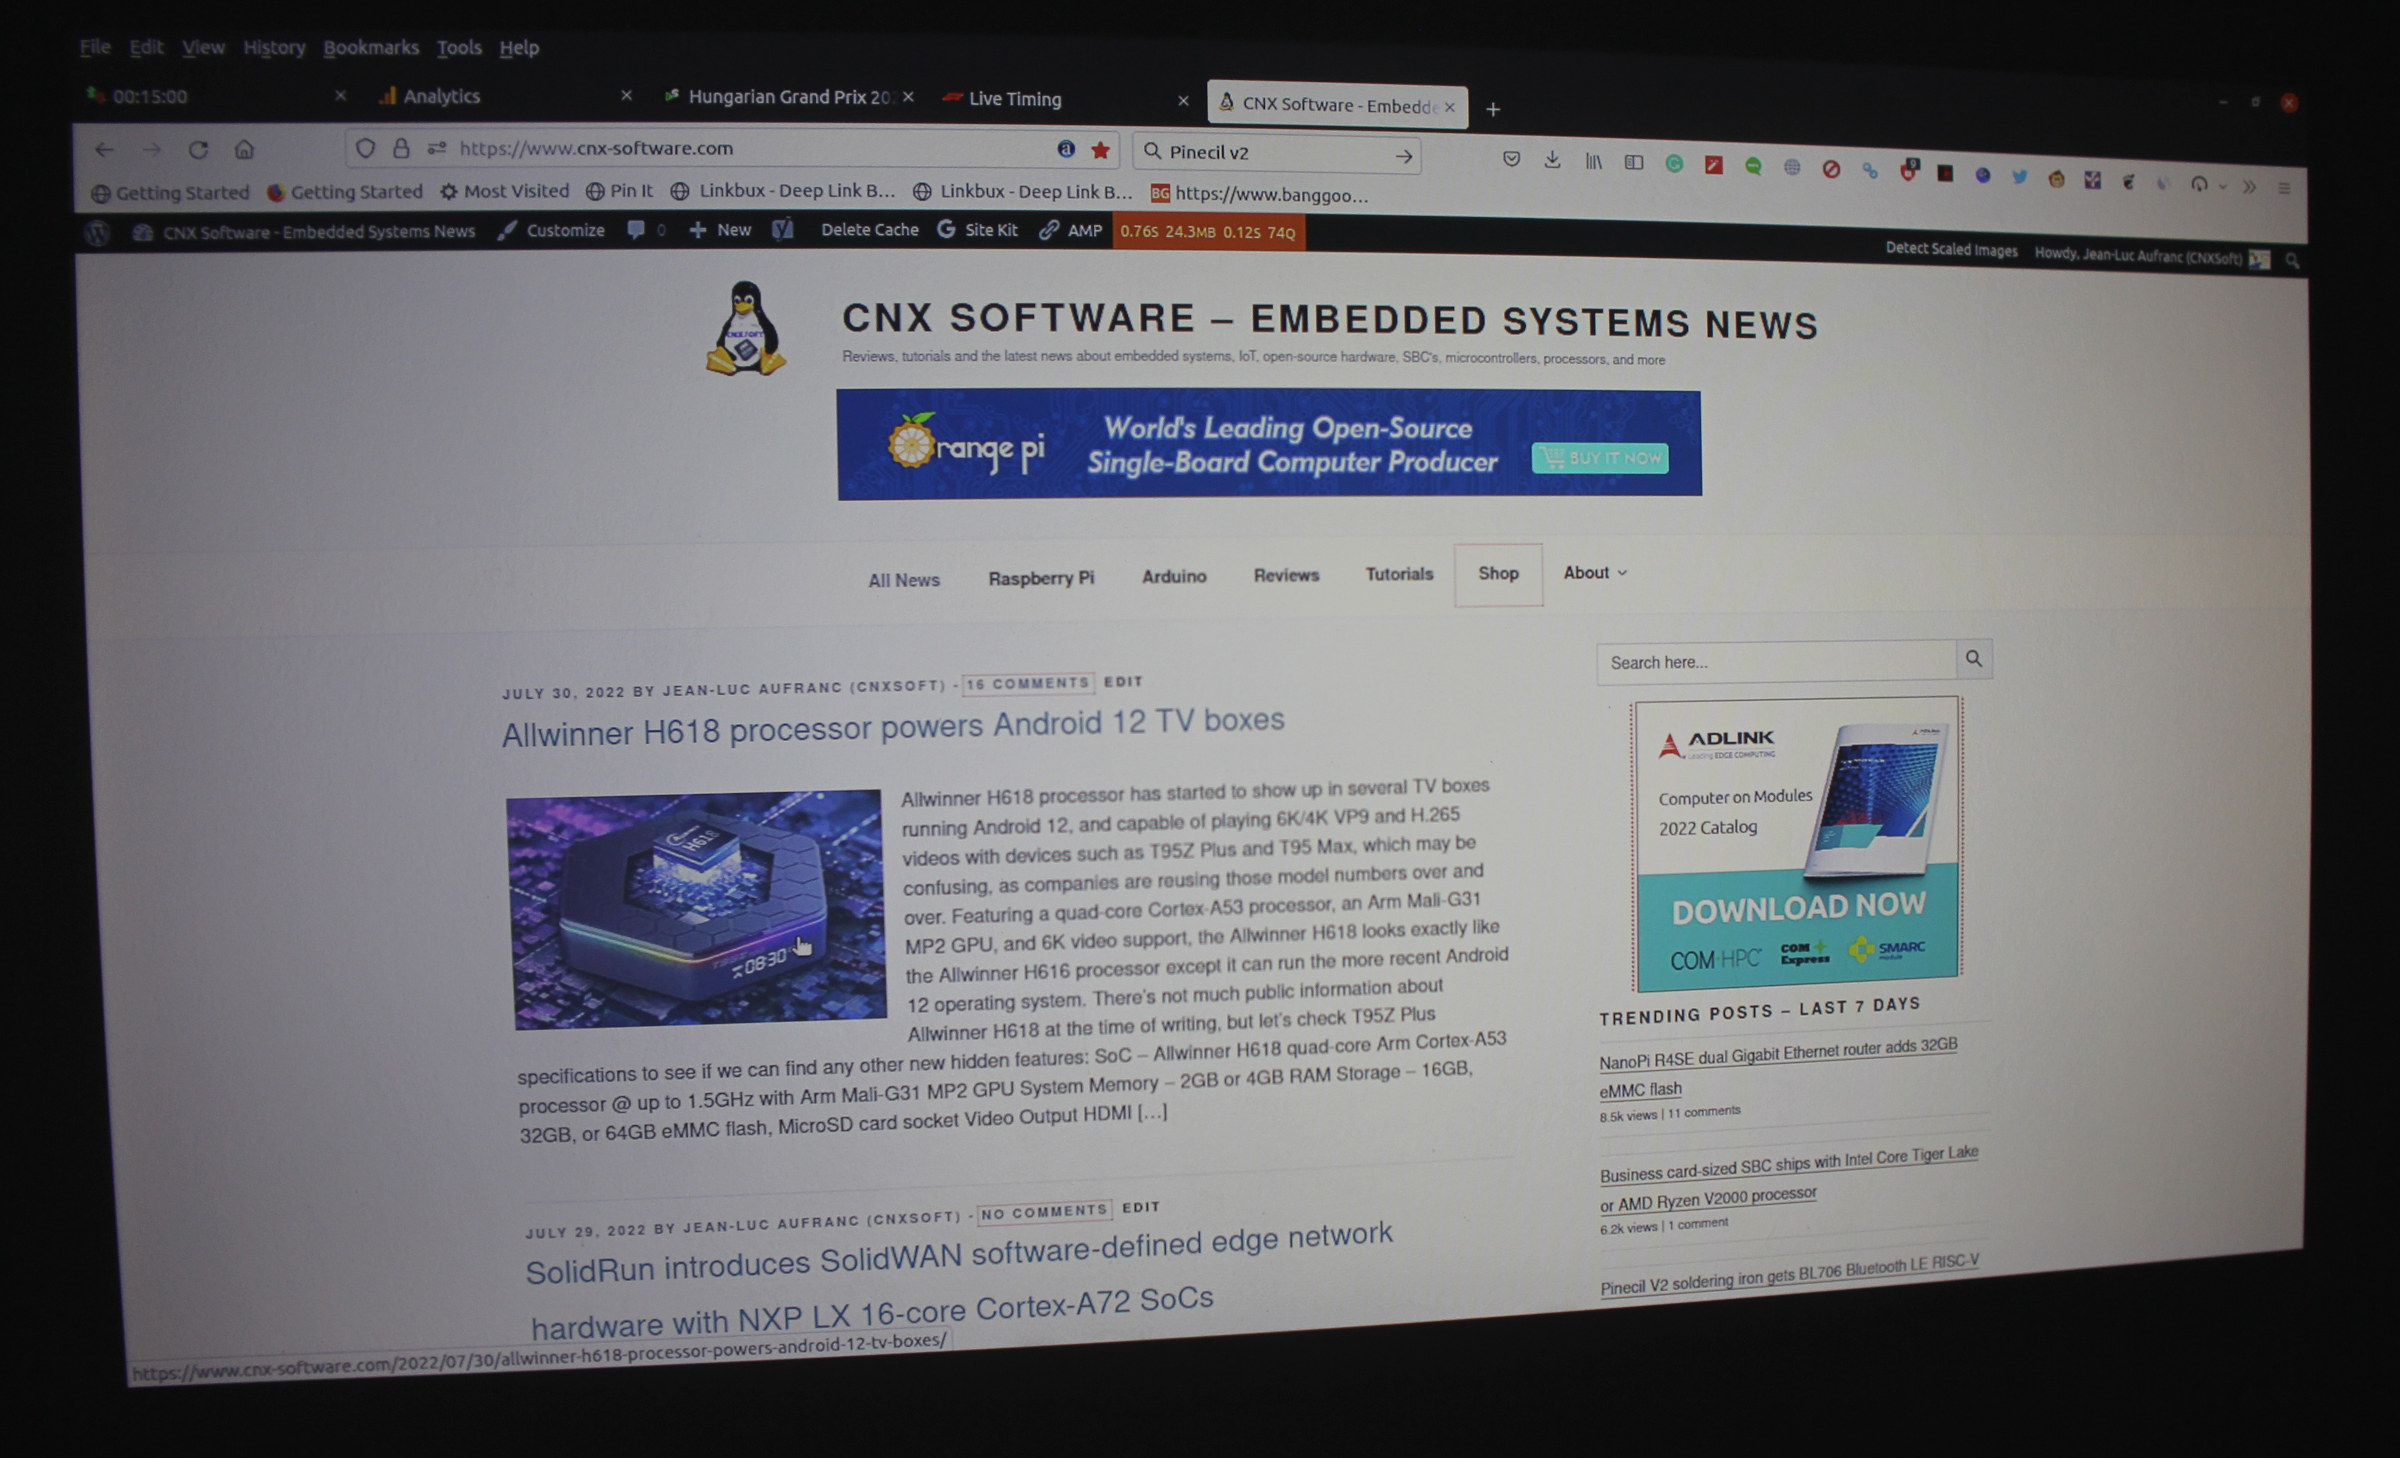
Task: Click AMP in the admin bar
Action: (1071, 231)
